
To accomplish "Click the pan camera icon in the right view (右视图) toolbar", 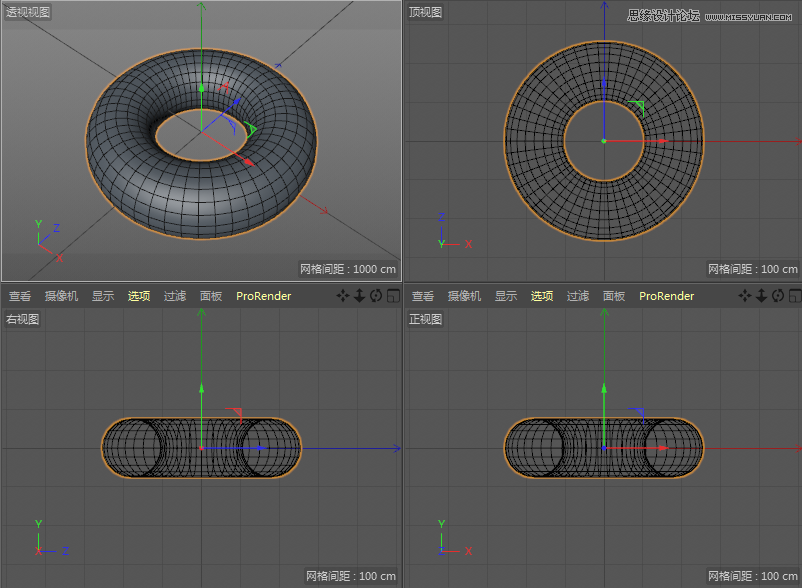I will point(343,296).
